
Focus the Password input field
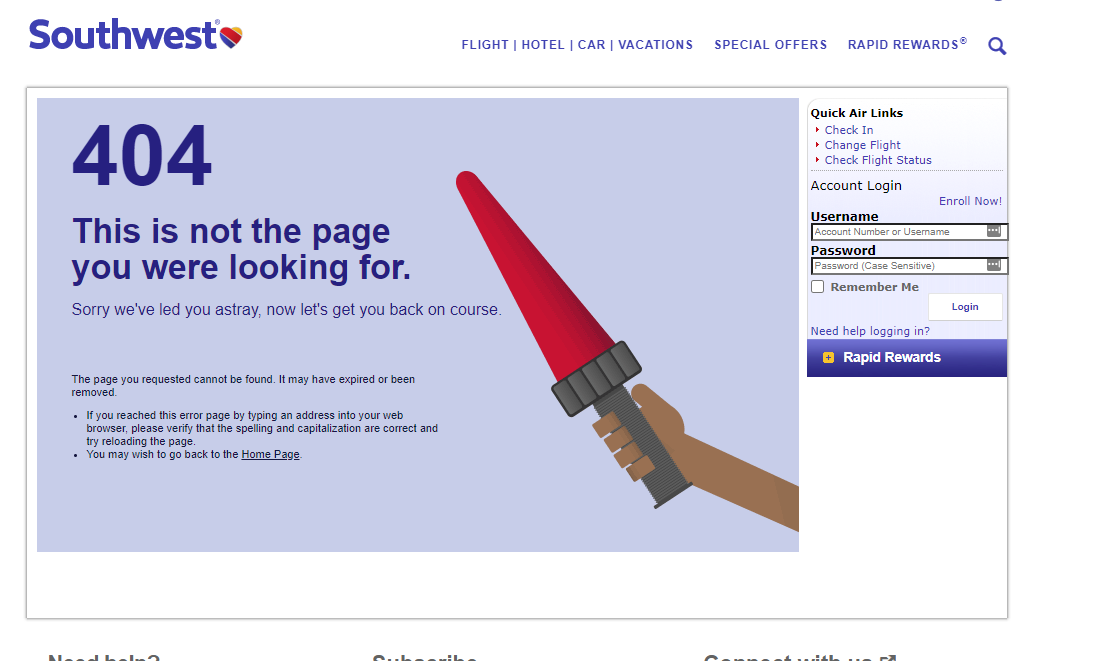click(895, 266)
